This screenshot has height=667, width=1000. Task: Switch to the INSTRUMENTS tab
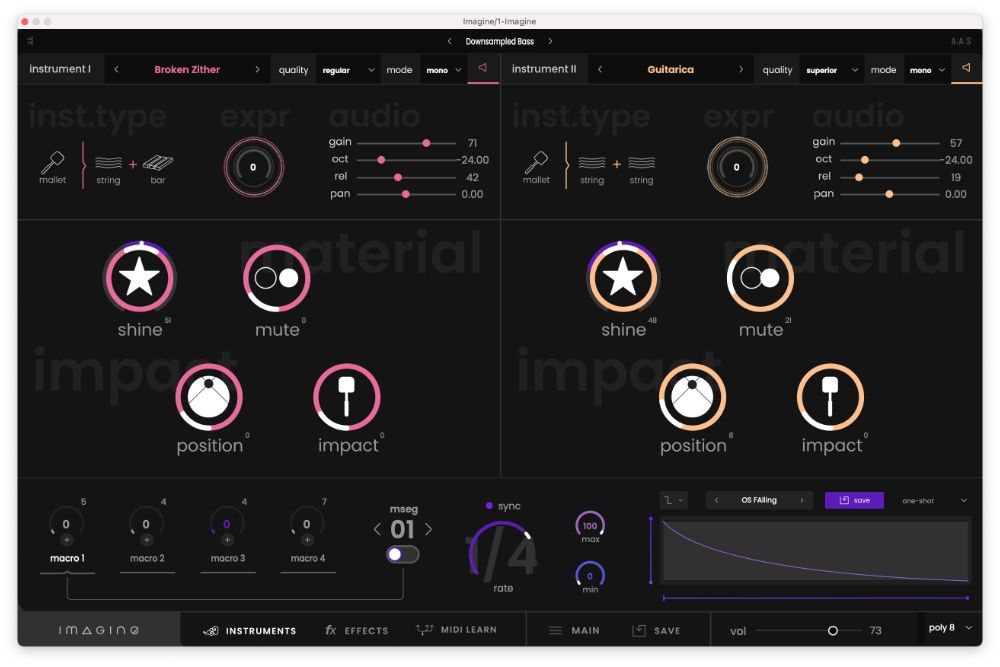[249, 631]
